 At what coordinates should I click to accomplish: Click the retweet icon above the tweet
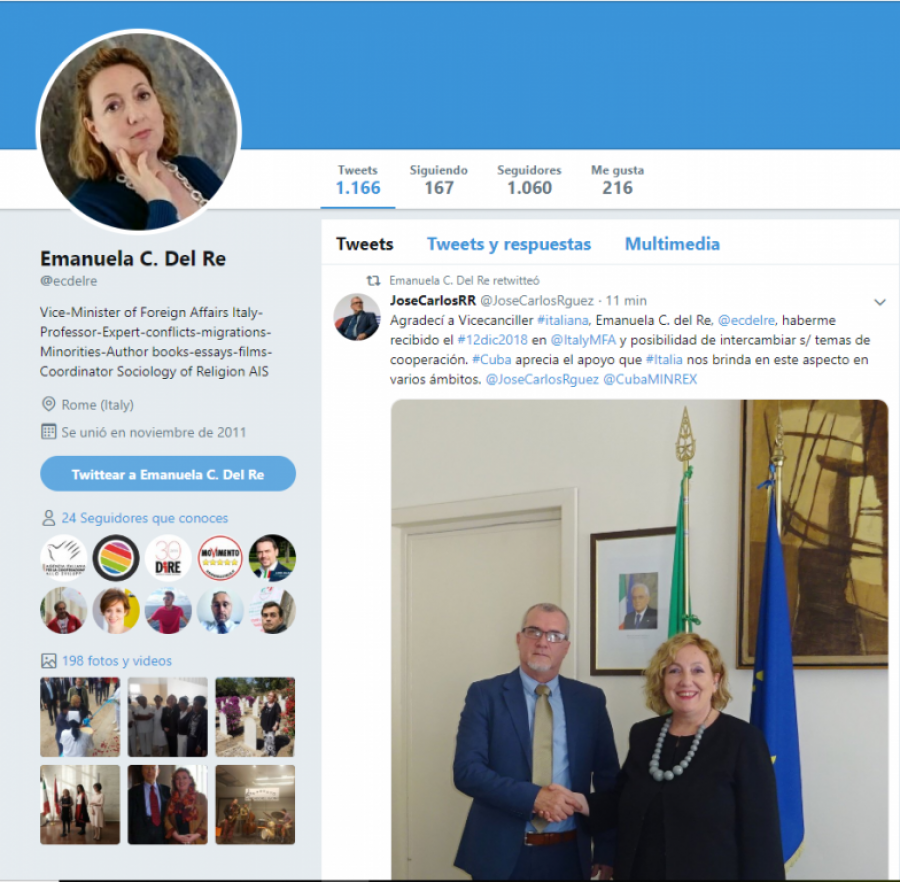point(374,281)
